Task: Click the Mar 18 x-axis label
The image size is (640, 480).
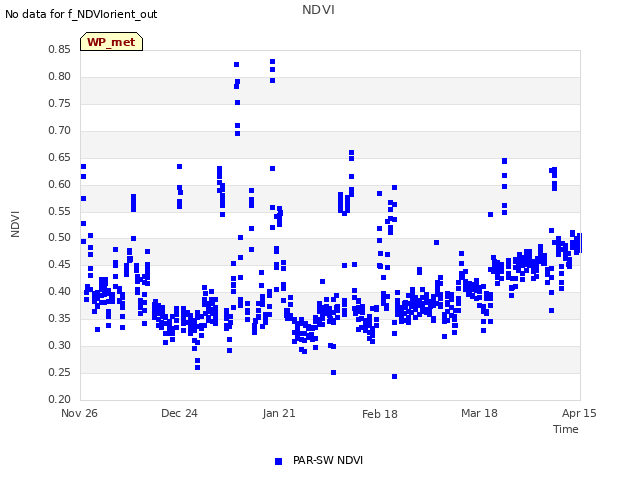Action: click(479, 413)
